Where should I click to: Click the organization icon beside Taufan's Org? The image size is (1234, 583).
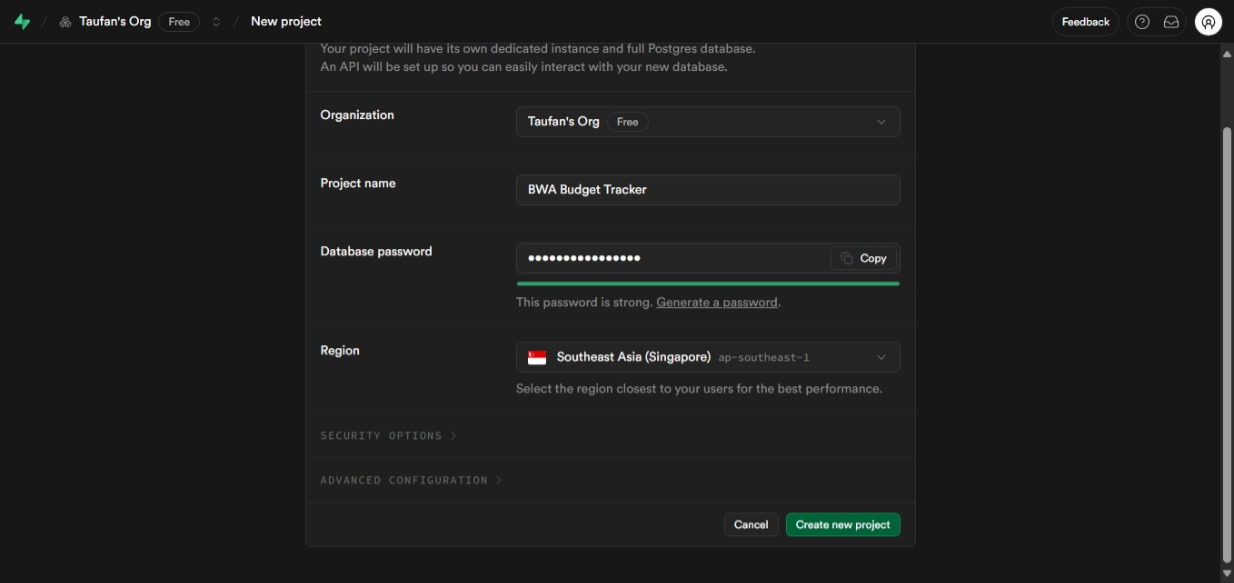pos(65,22)
